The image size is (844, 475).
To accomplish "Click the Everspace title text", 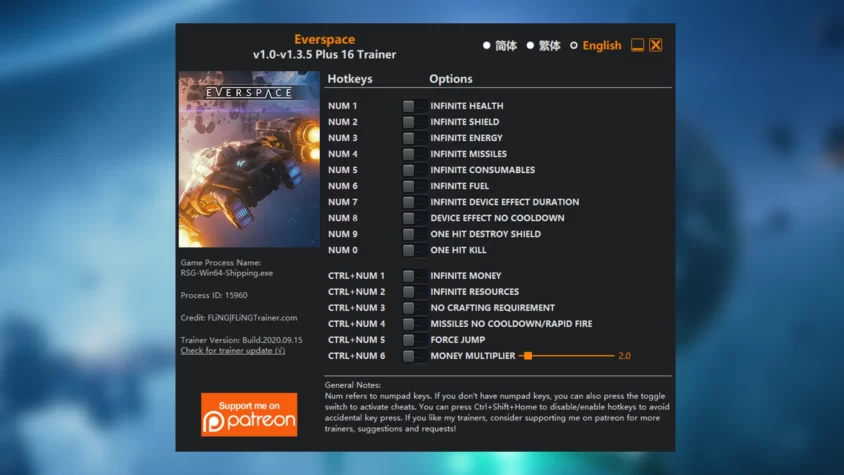I will pos(325,39).
